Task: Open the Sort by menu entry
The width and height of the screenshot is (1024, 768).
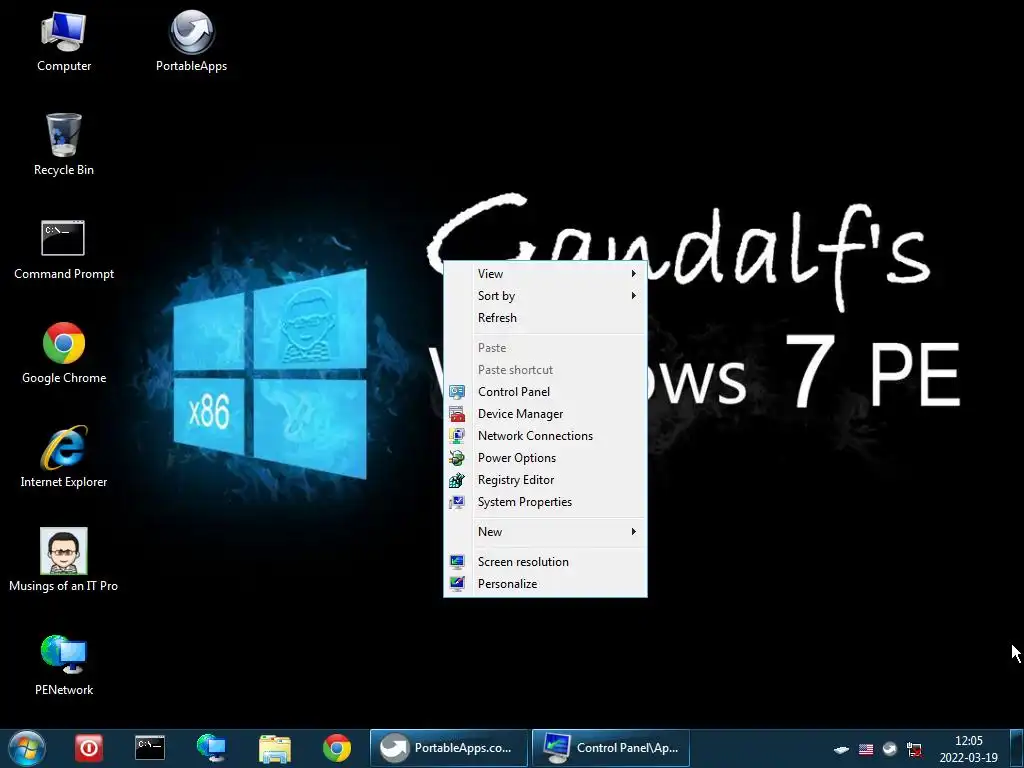Action: pos(545,296)
